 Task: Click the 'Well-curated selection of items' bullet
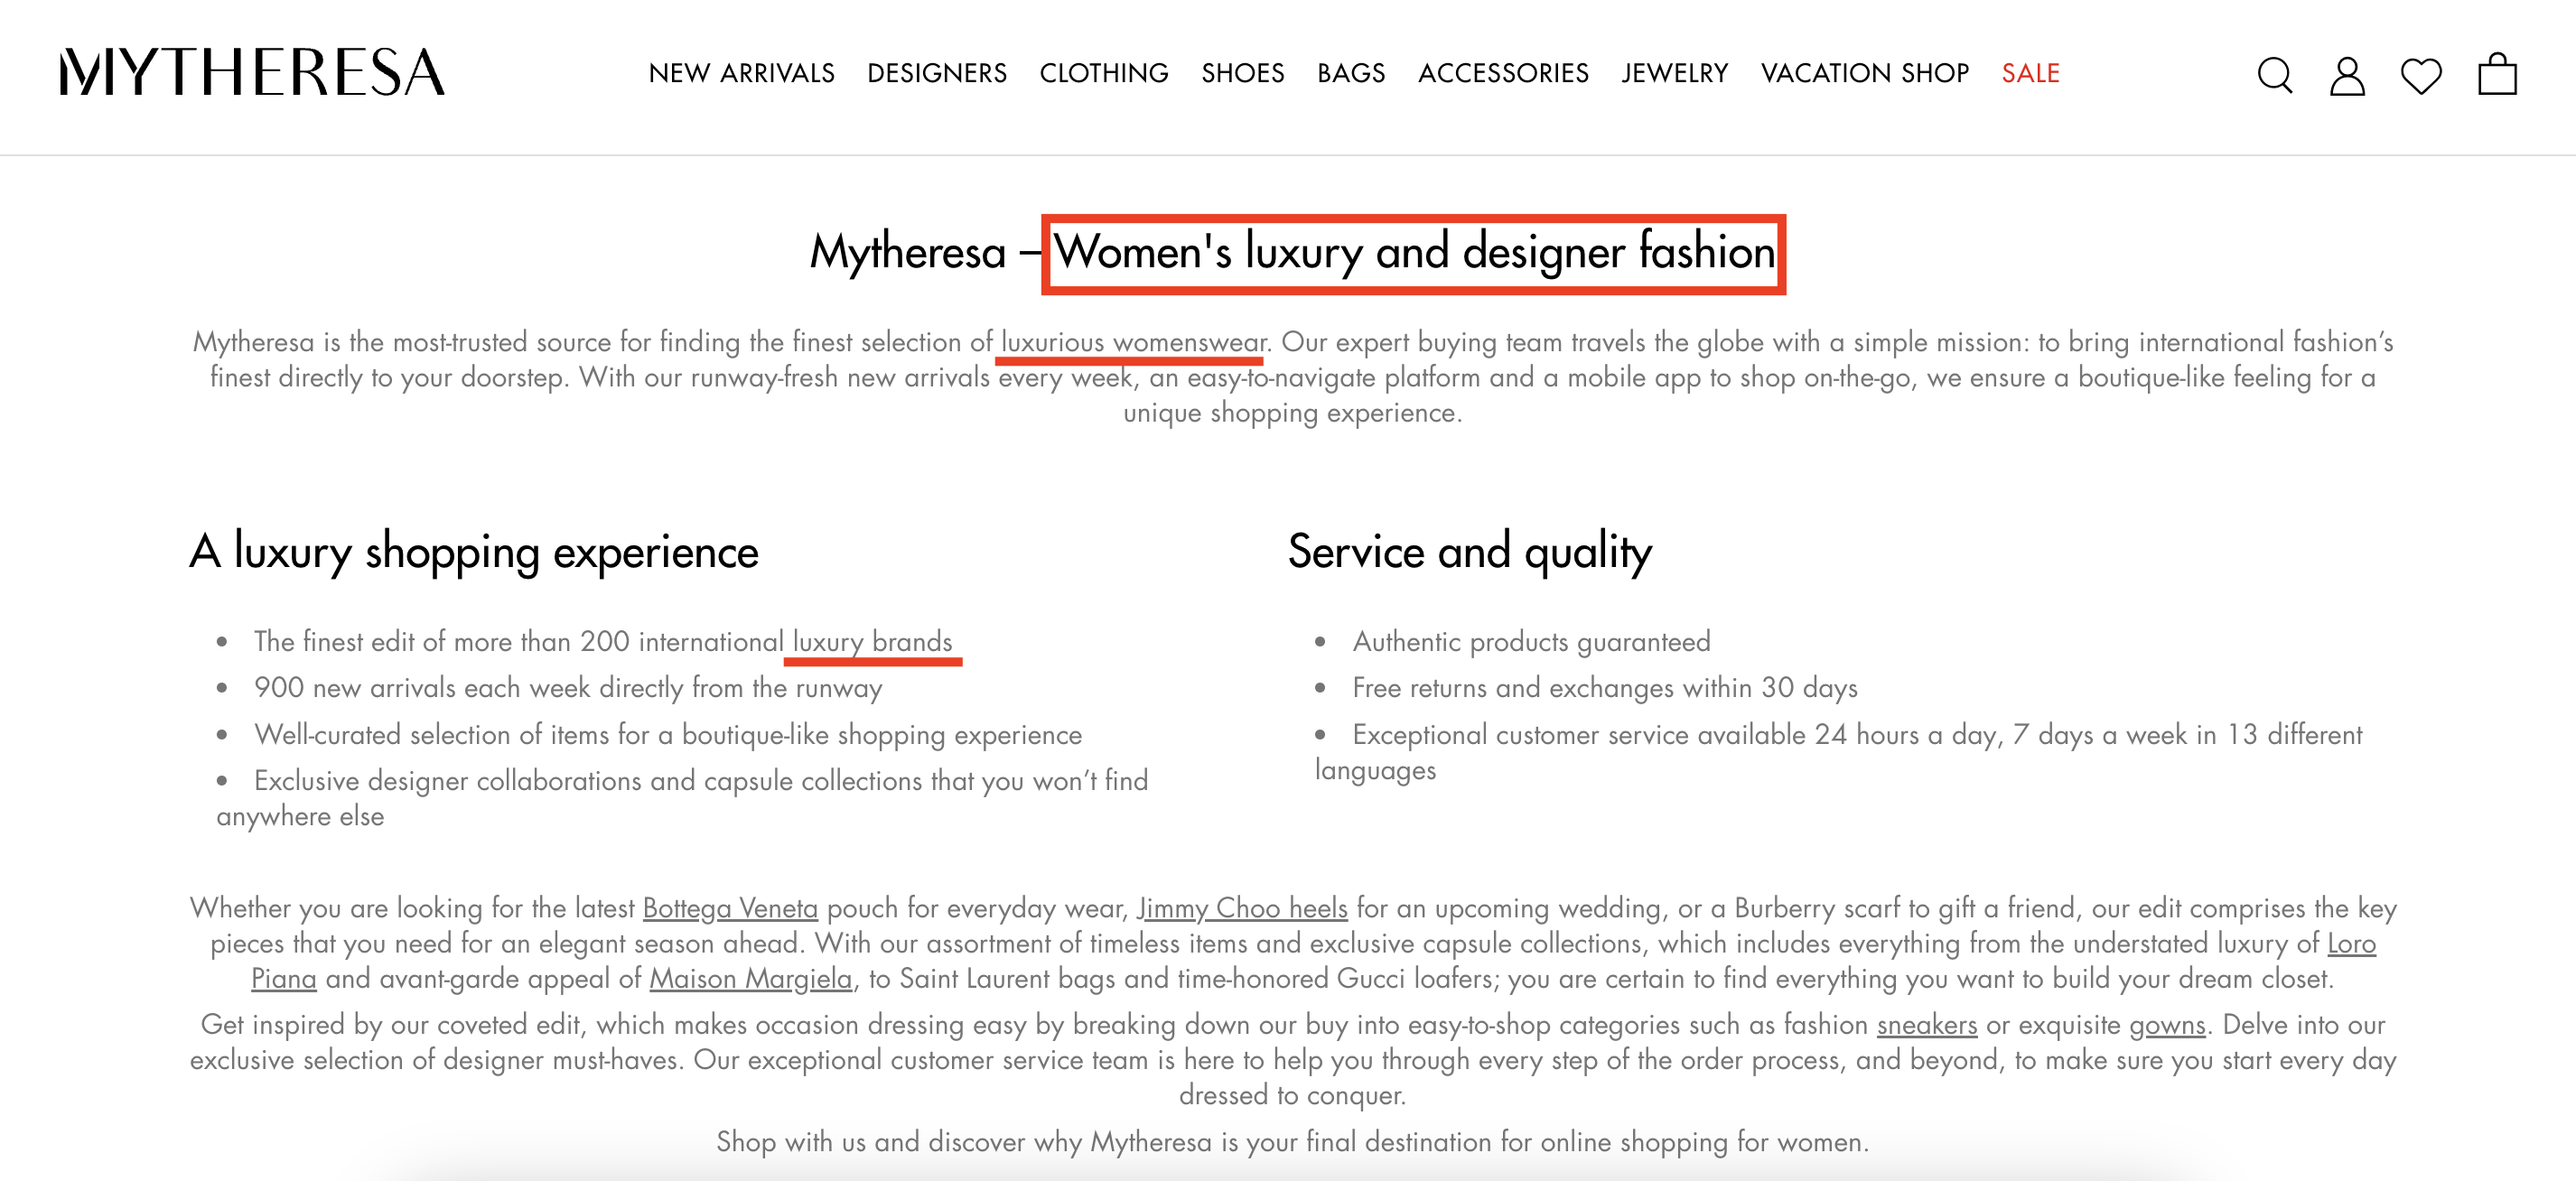[x=668, y=735]
